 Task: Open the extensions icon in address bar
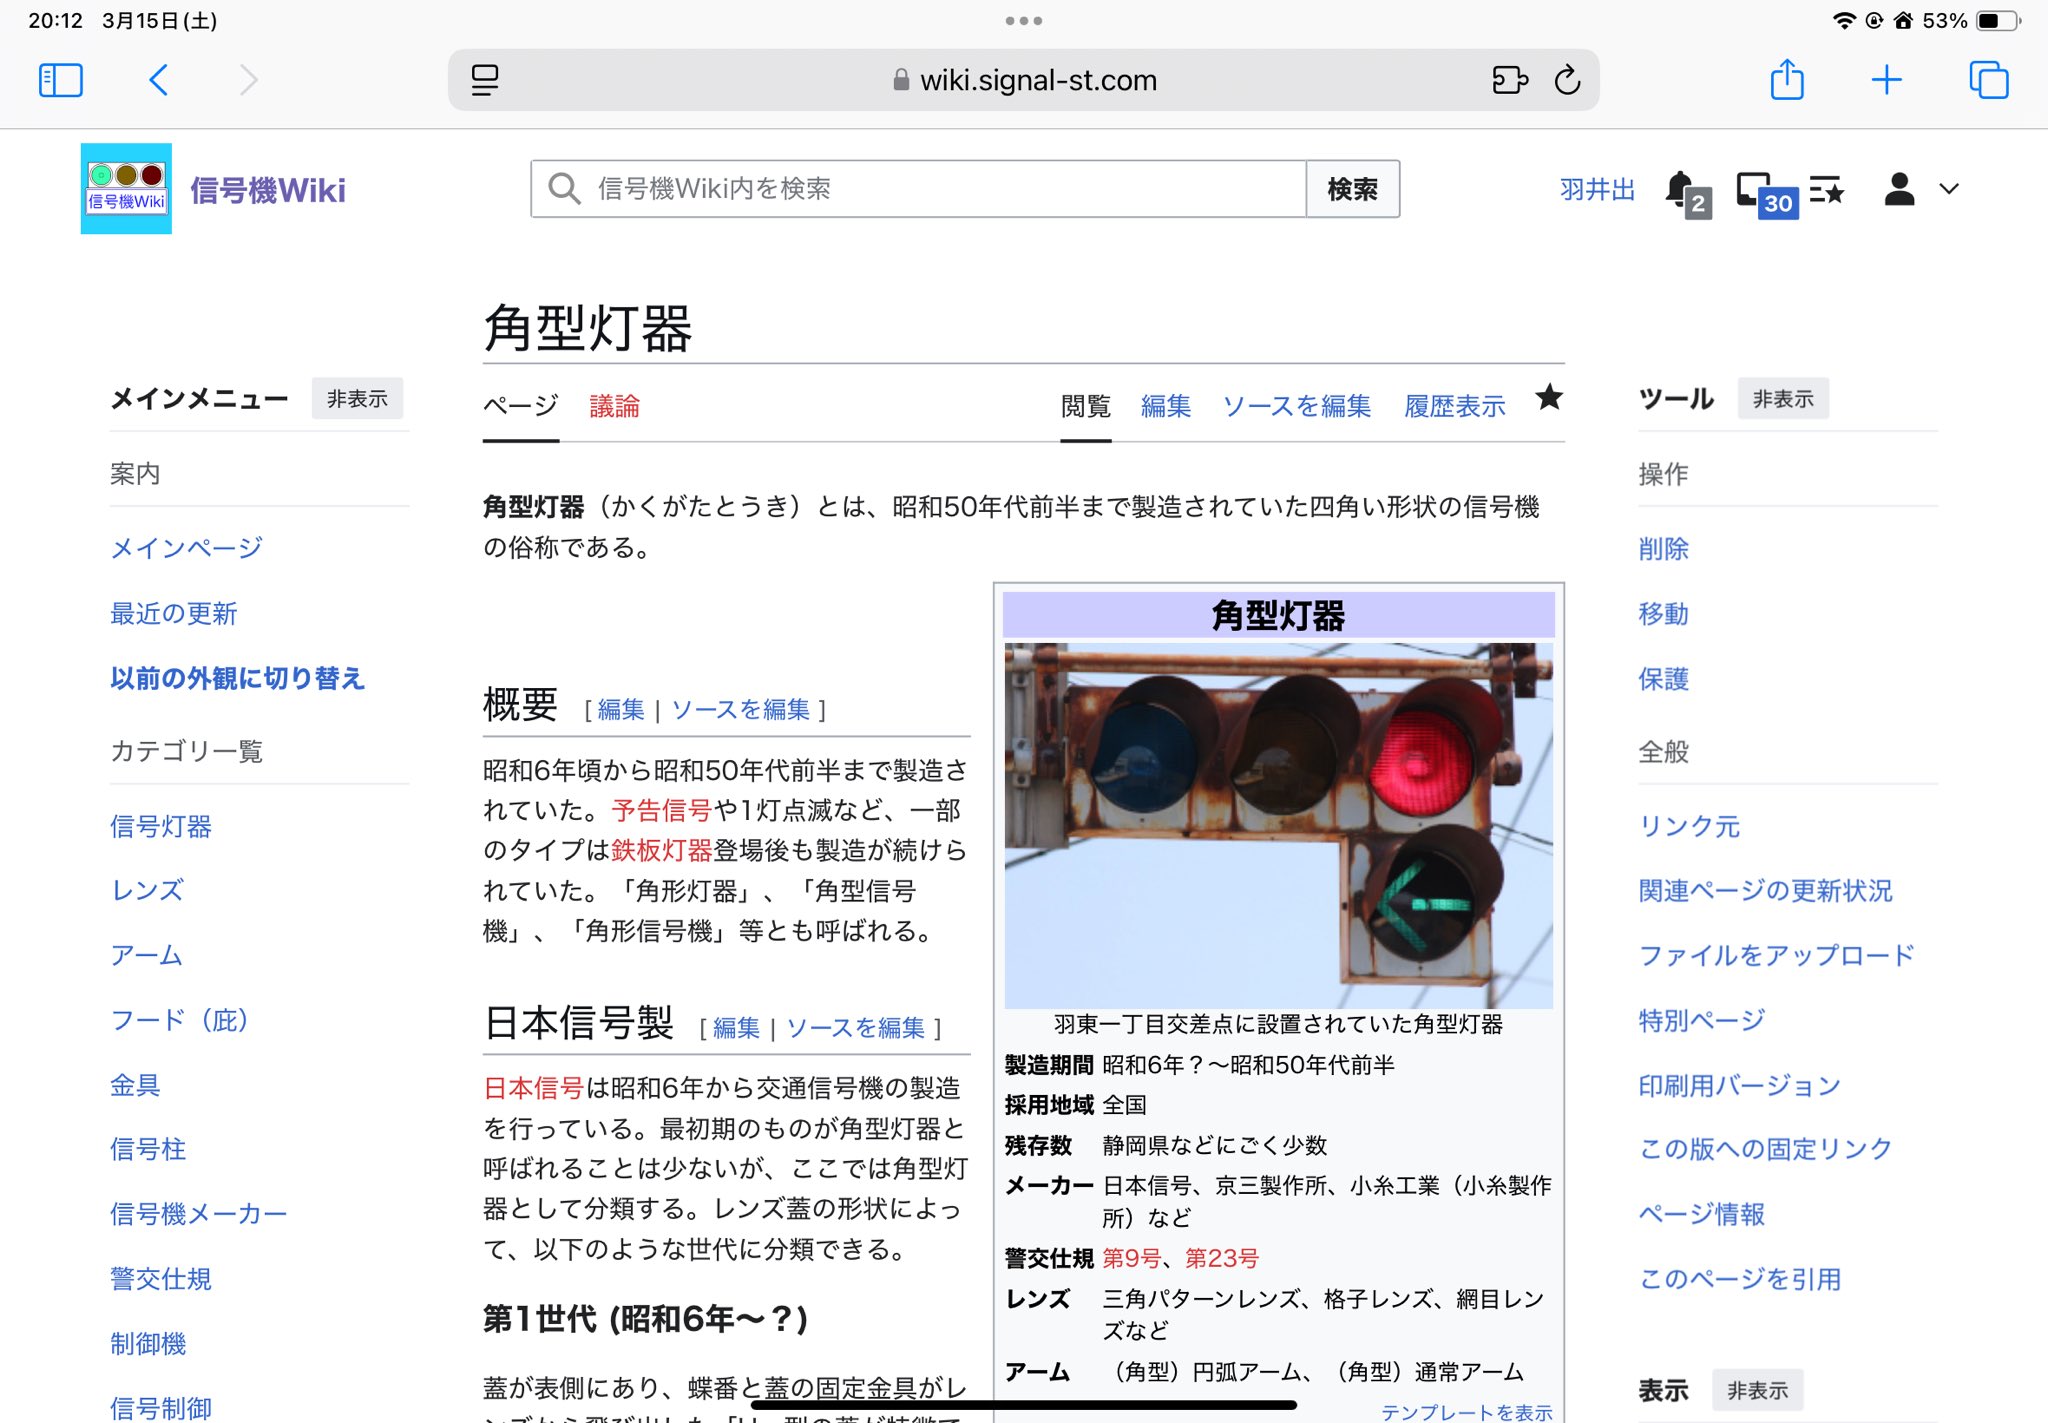1509,80
